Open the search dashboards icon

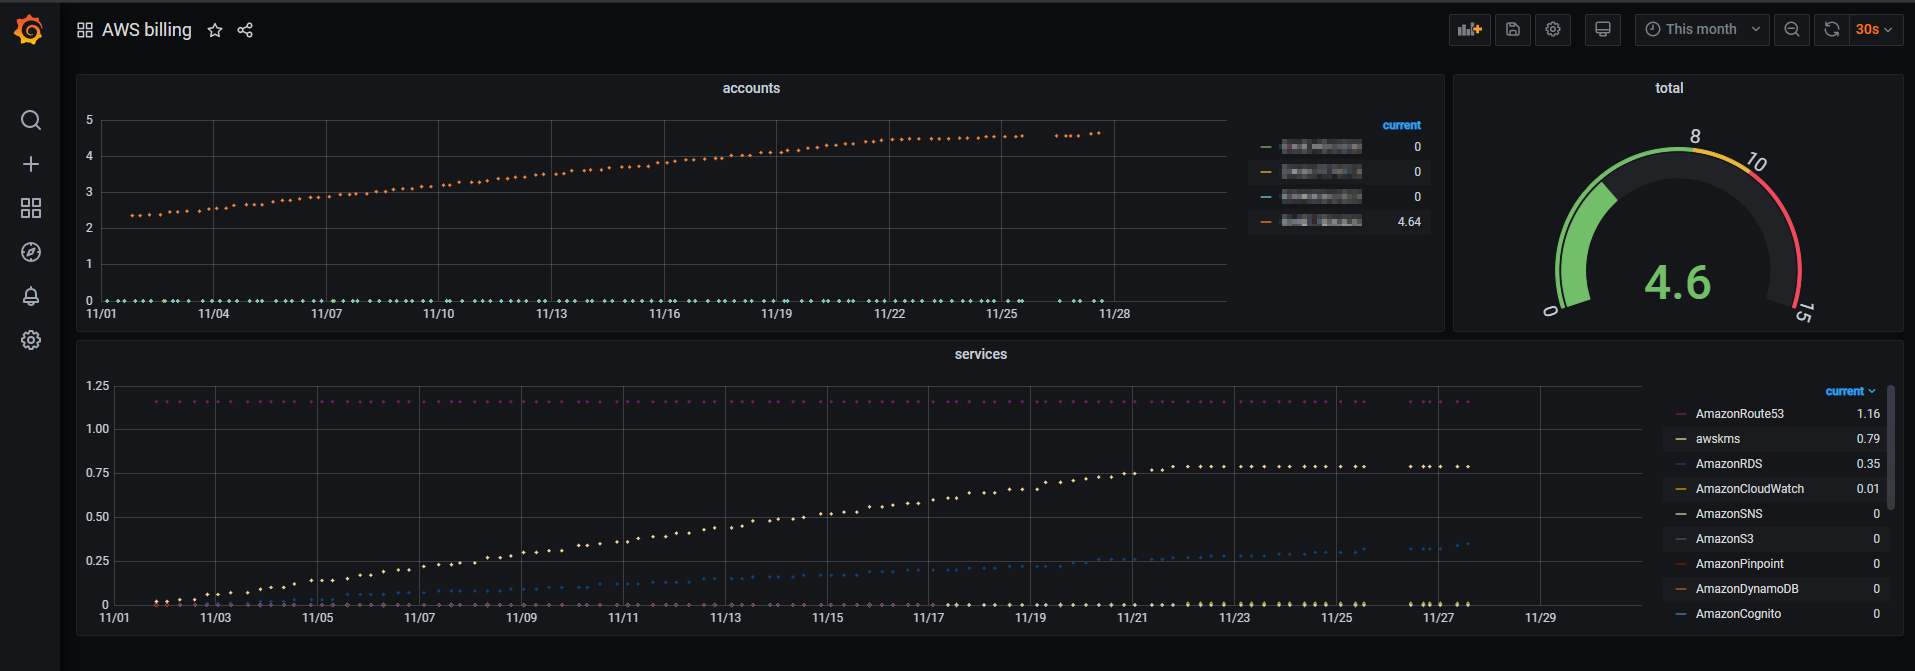pos(31,120)
